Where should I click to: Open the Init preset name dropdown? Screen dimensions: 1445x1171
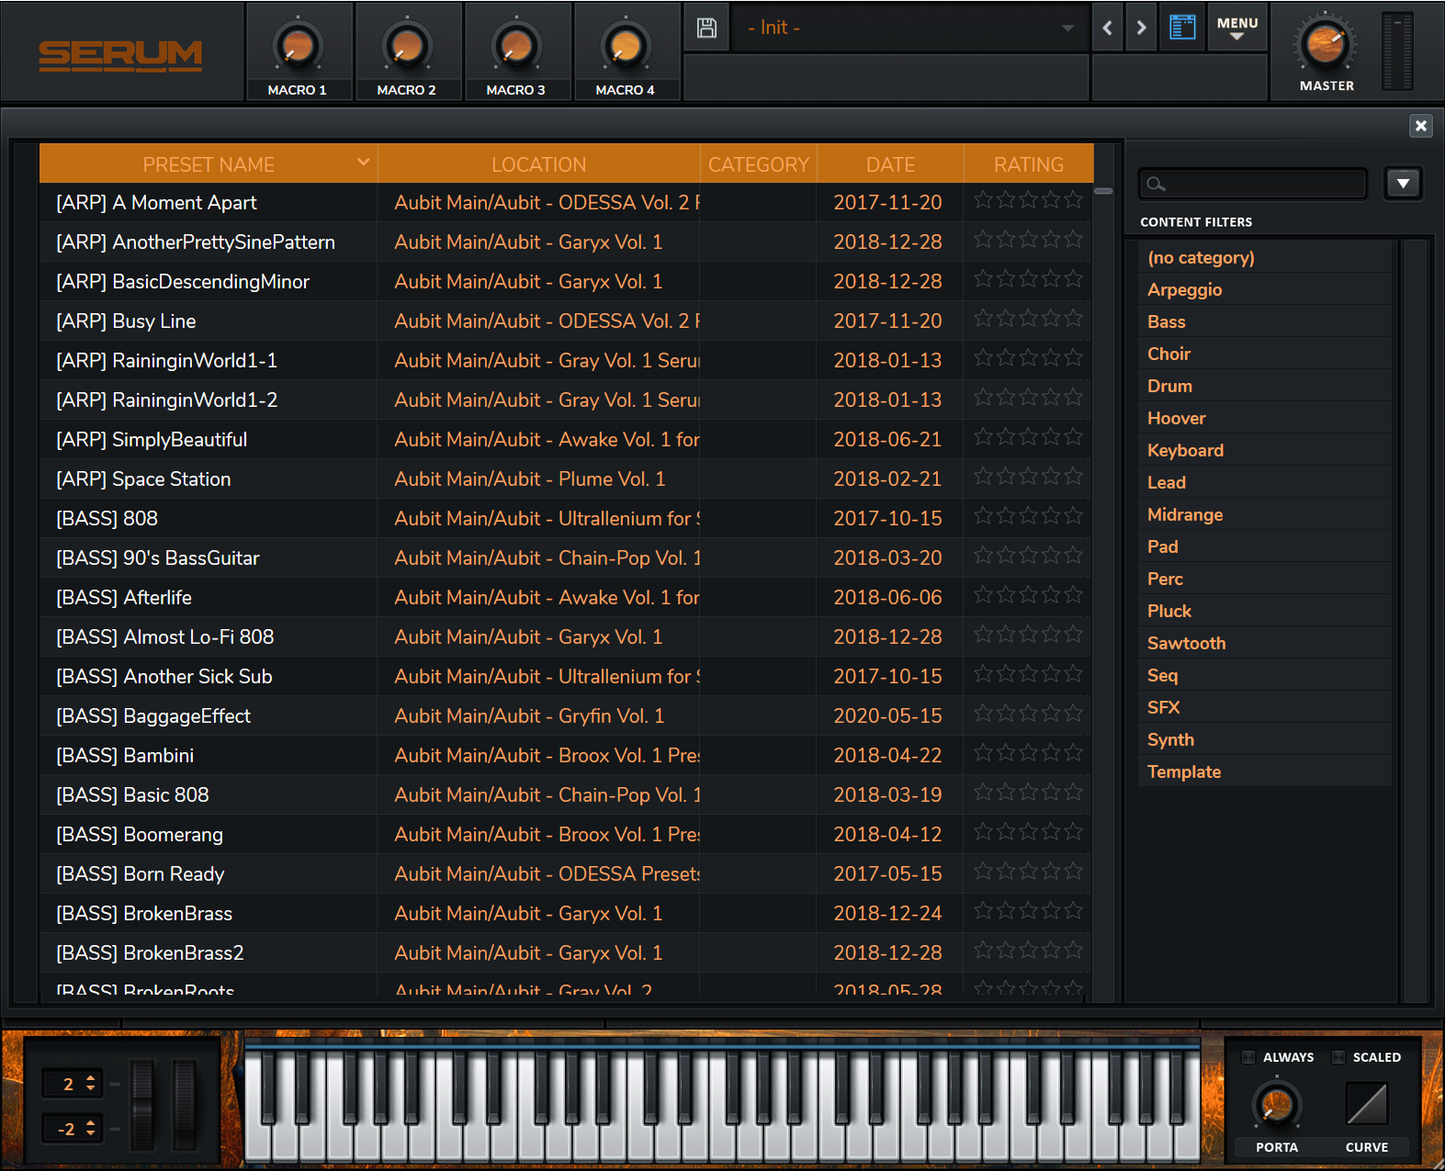[909, 28]
